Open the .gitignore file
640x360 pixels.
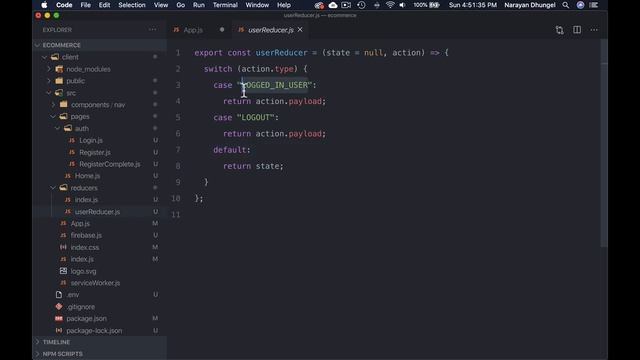coord(80,307)
